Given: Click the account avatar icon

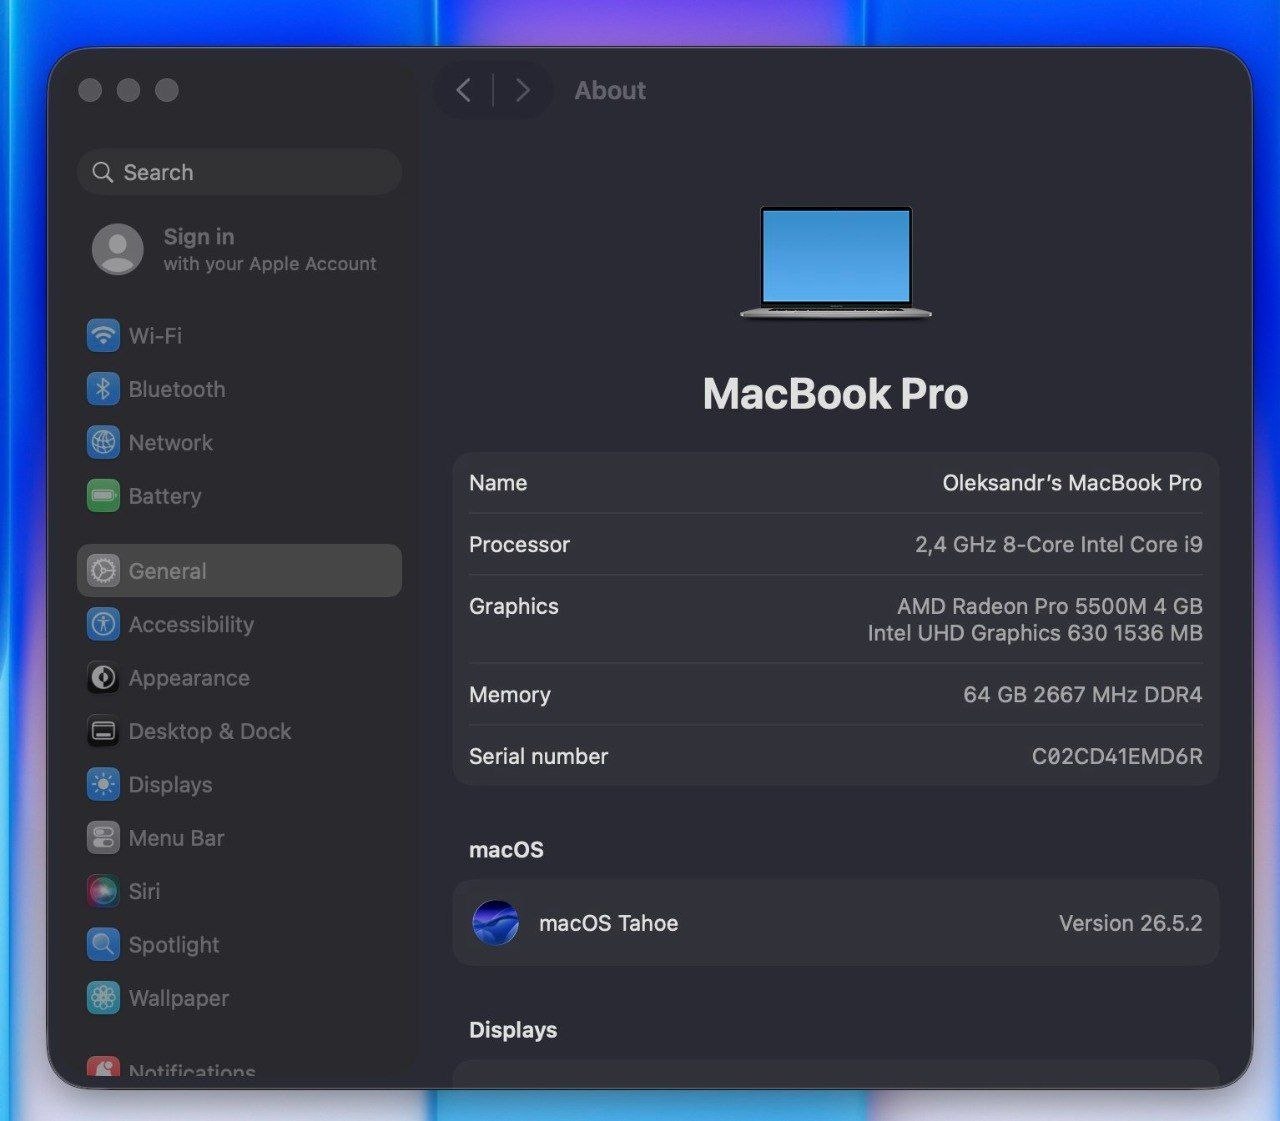Looking at the screenshot, I should (118, 249).
